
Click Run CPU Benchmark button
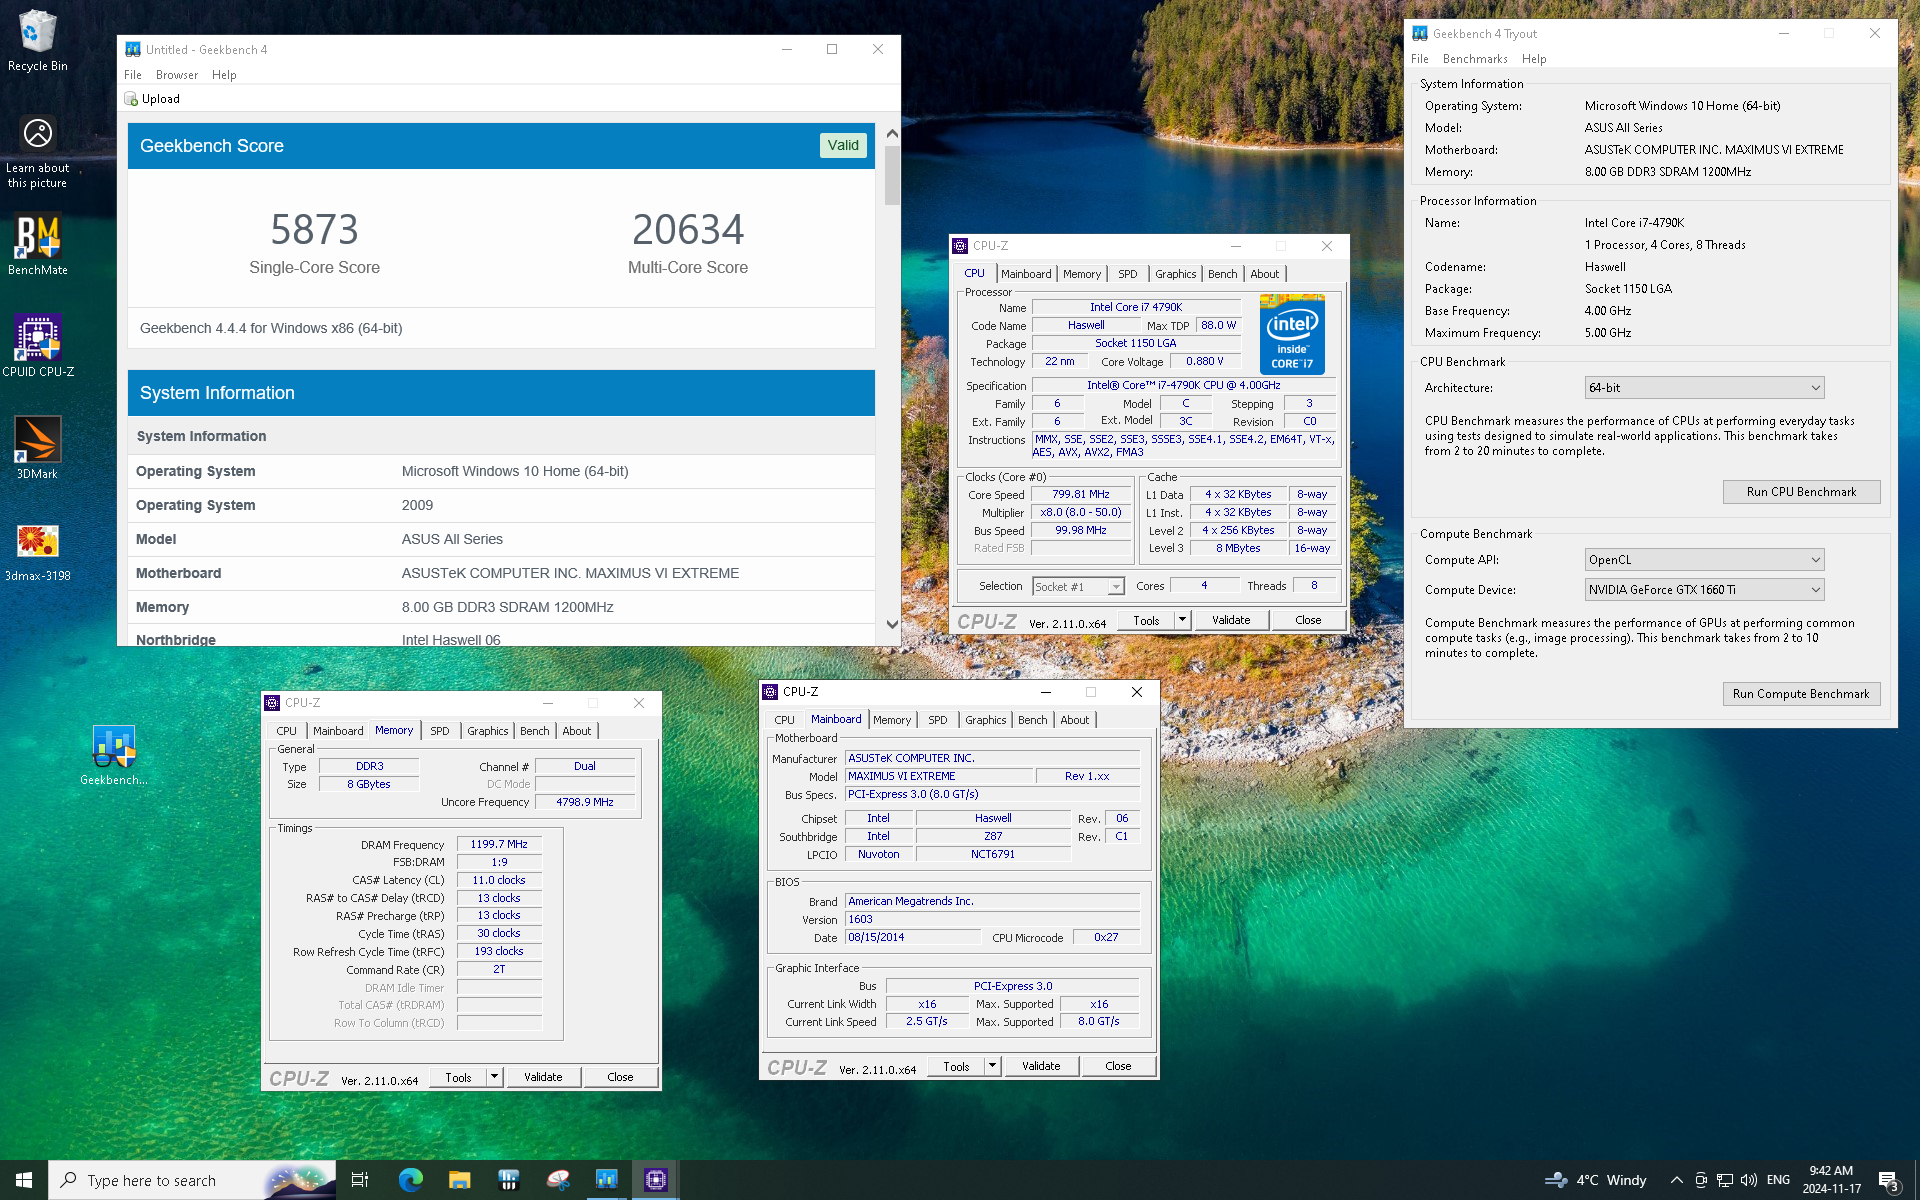[x=1801, y=492]
